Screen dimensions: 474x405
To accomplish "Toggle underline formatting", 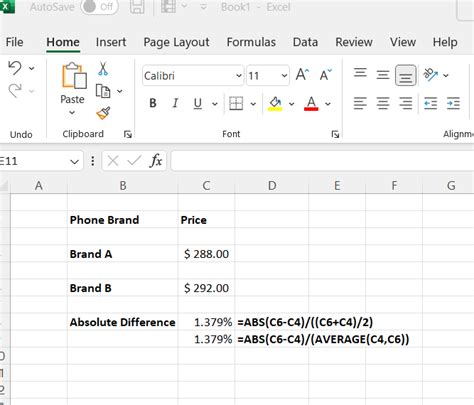I will 198,104.
